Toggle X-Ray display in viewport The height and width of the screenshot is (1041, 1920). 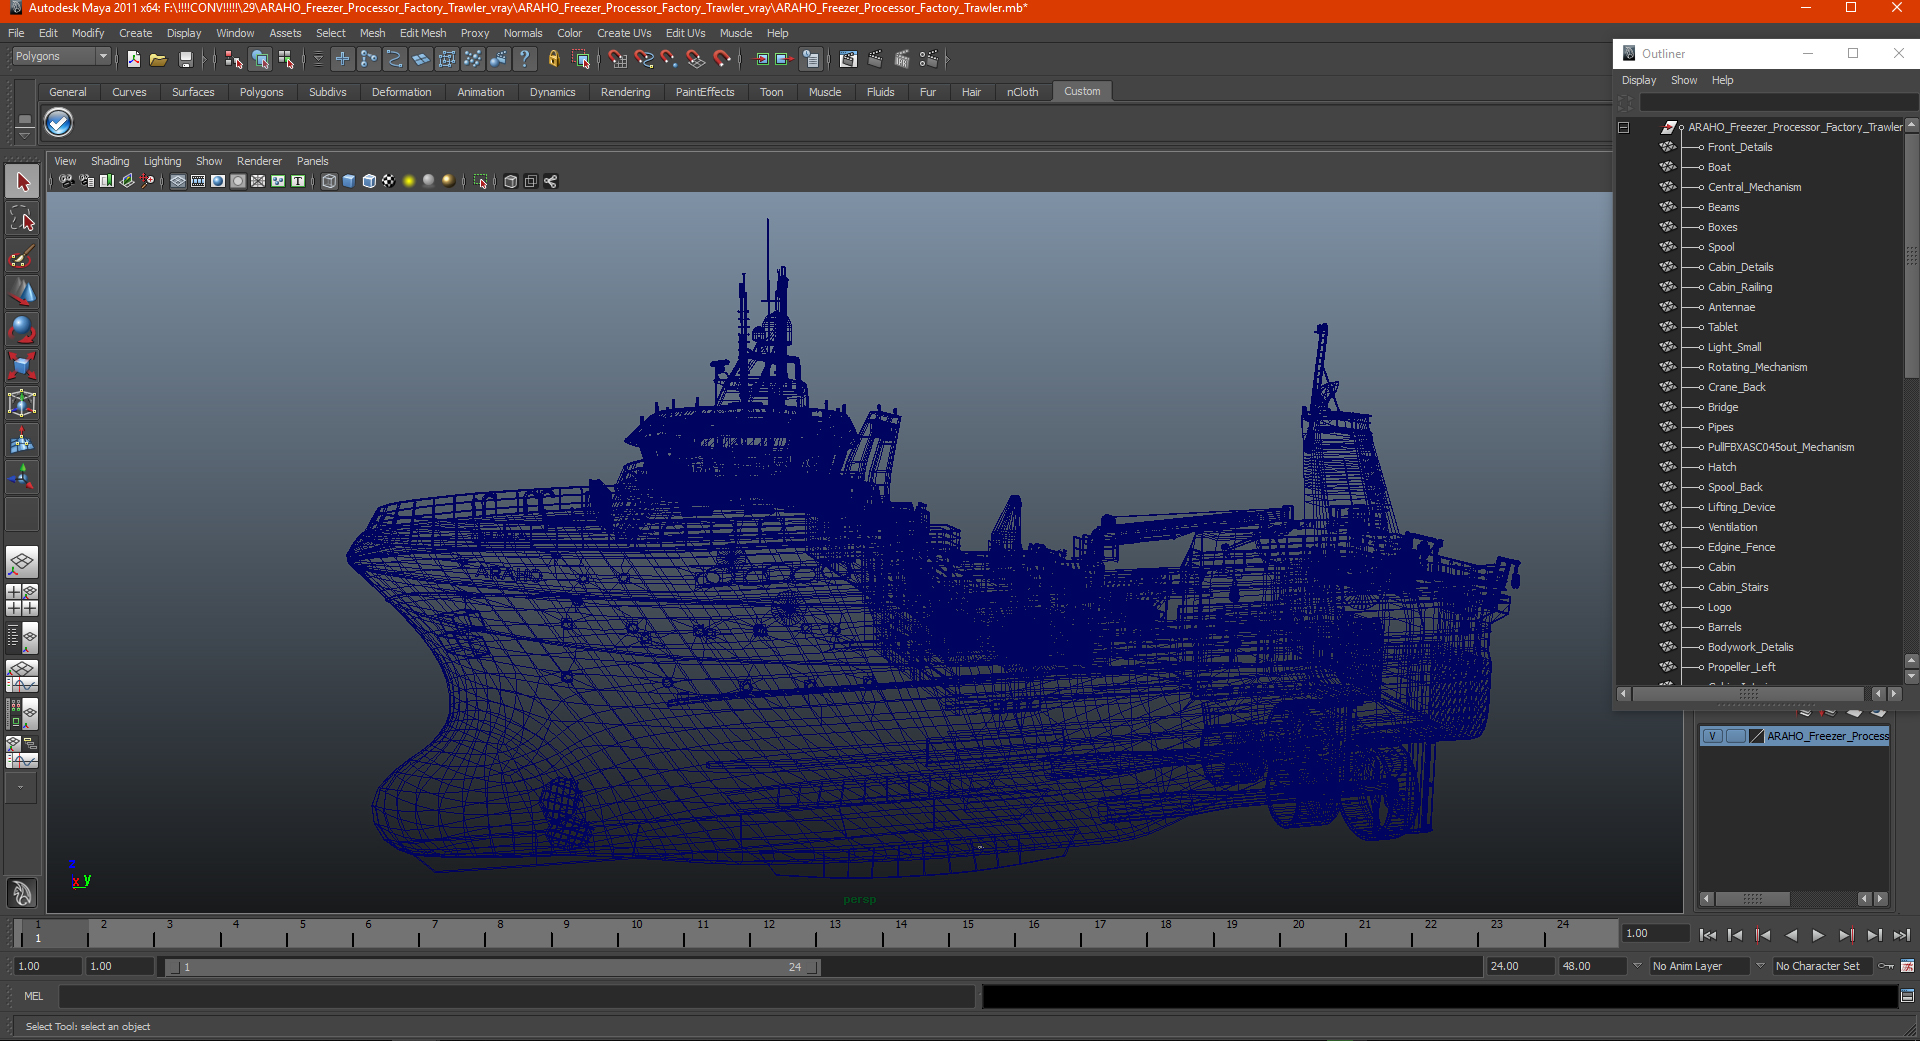(511, 181)
